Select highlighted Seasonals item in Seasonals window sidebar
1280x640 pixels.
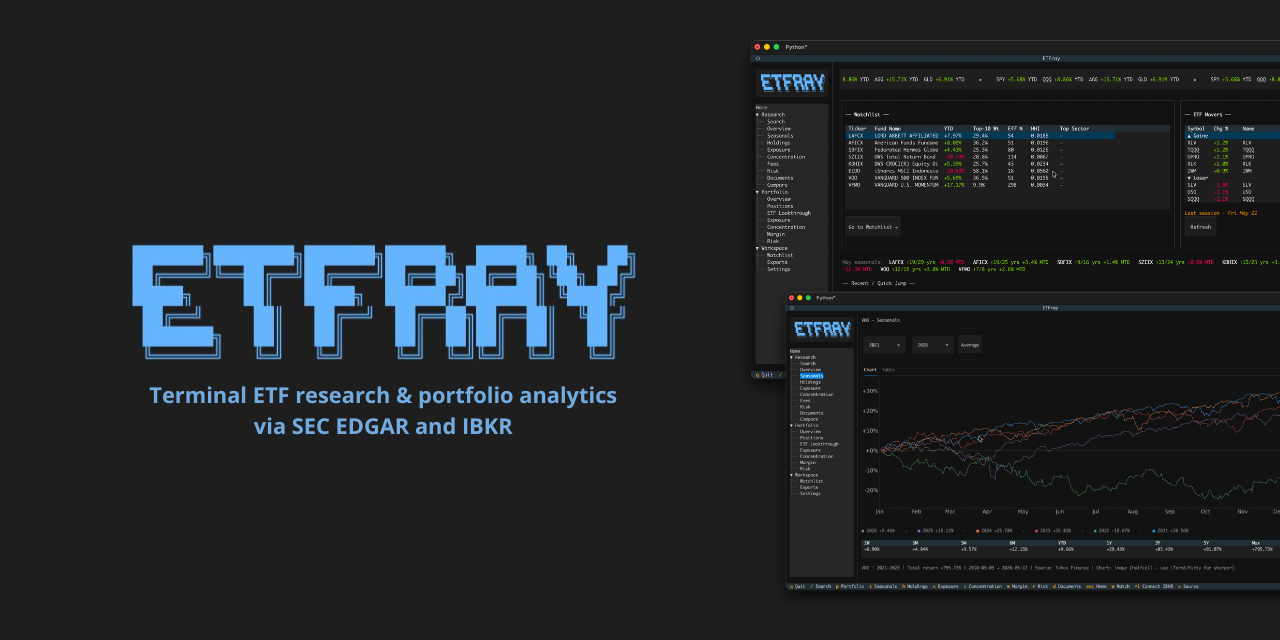tap(811, 376)
